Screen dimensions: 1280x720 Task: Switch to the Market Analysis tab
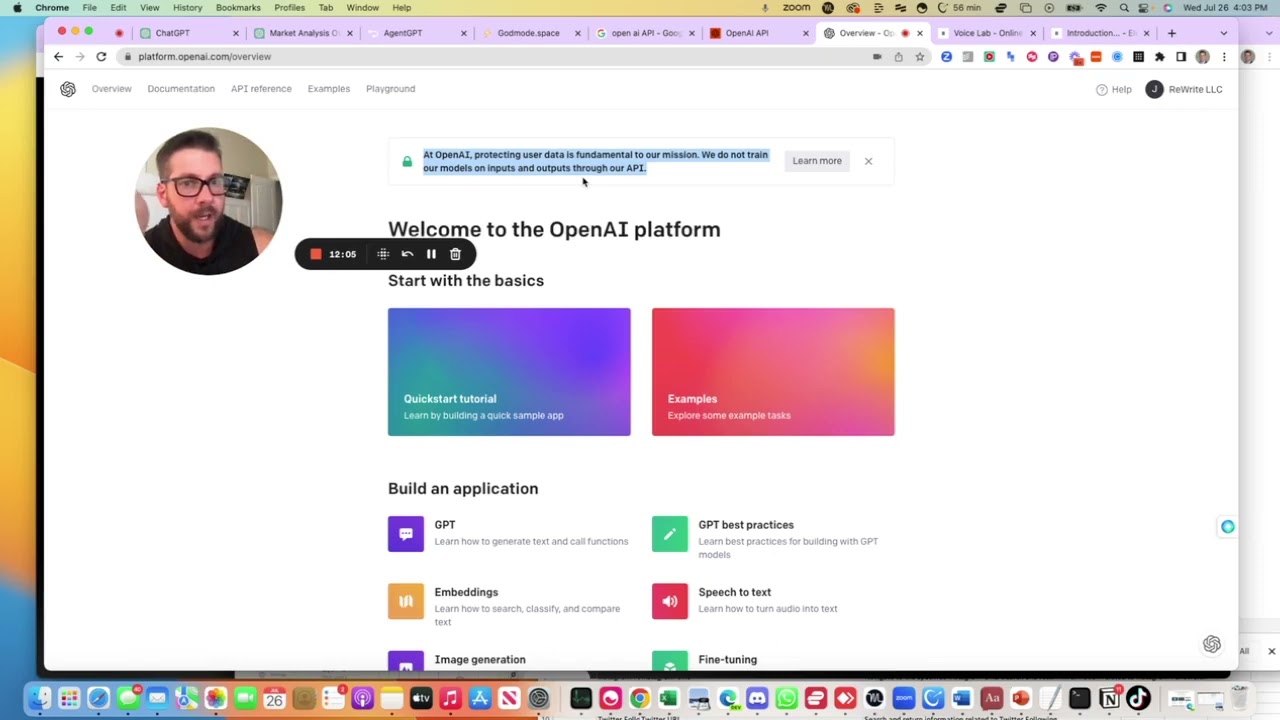point(304,33)
